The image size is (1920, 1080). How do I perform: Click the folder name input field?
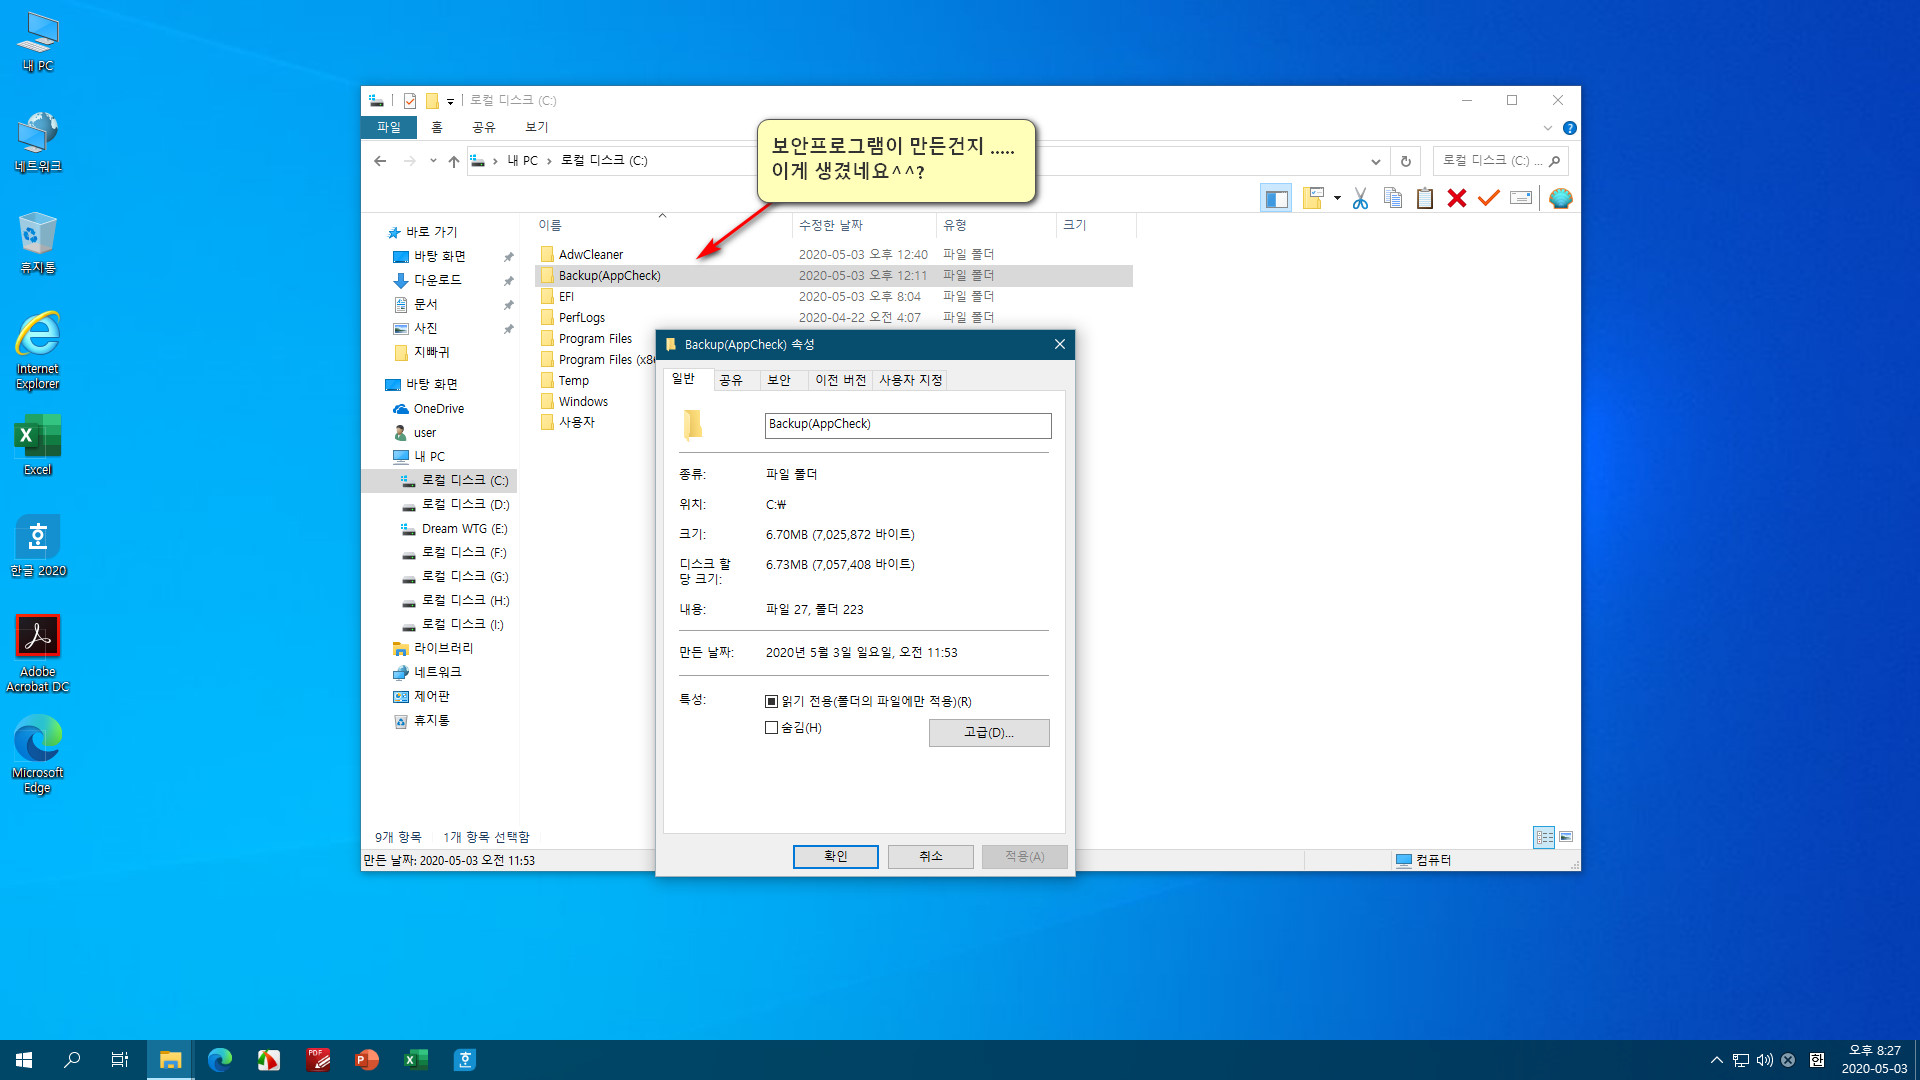[x=908, y=425]
